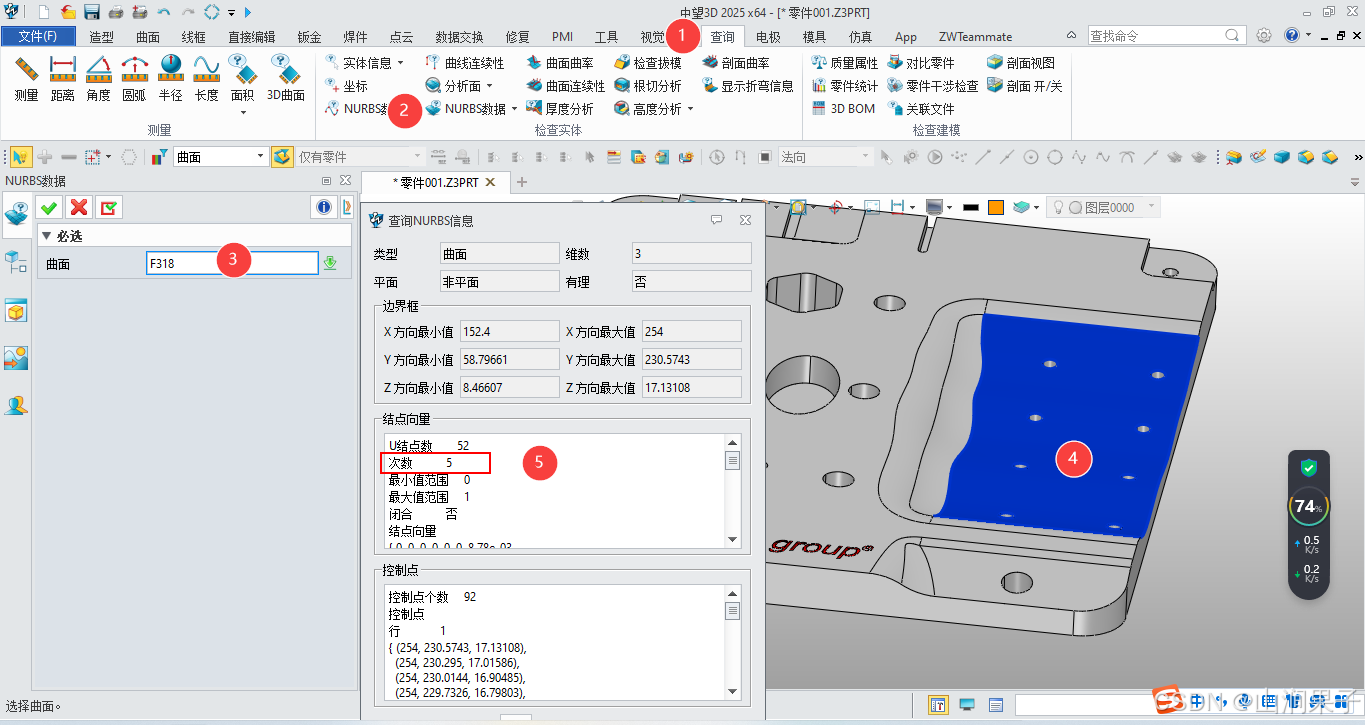Open 曲面曲率 surface curvature analysis
This screenshot has width=1365, height=725.
pyautogui.click(x=560, y=63)
